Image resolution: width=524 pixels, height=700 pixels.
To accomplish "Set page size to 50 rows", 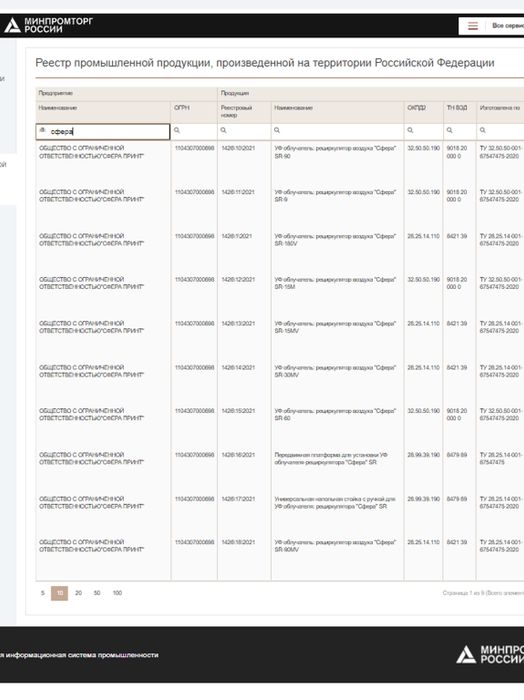I will [x=97, y=593].
